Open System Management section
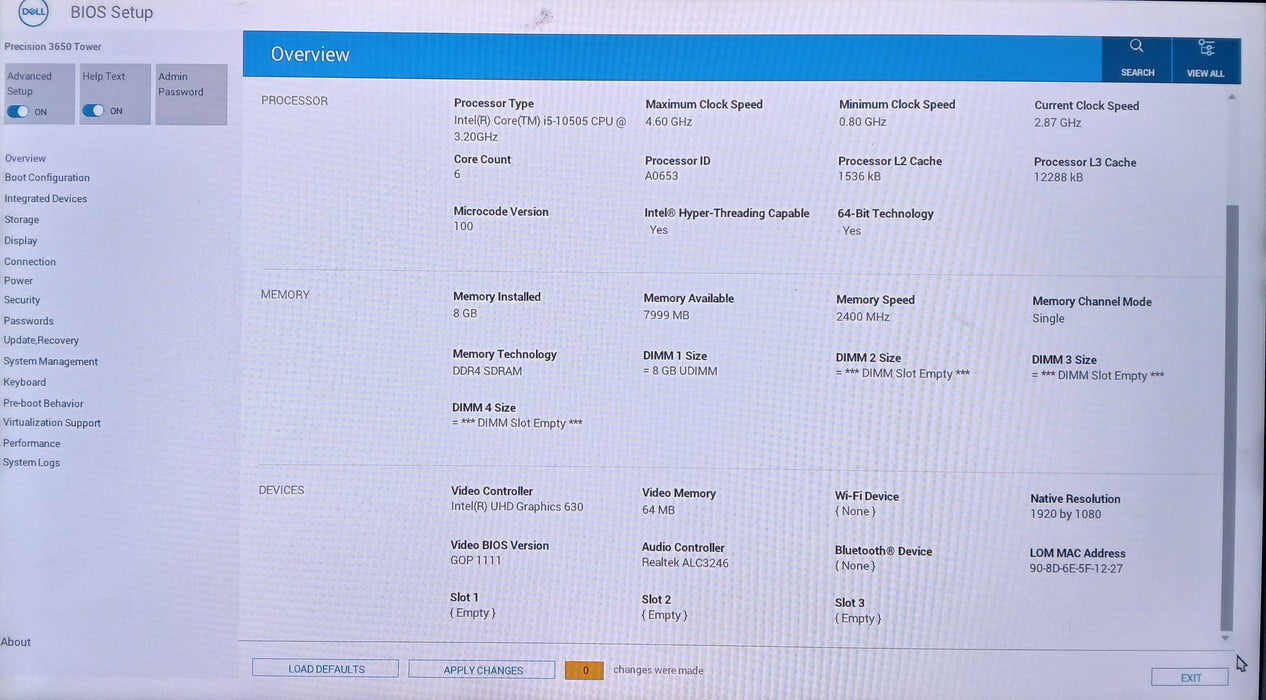 [51, 362]
